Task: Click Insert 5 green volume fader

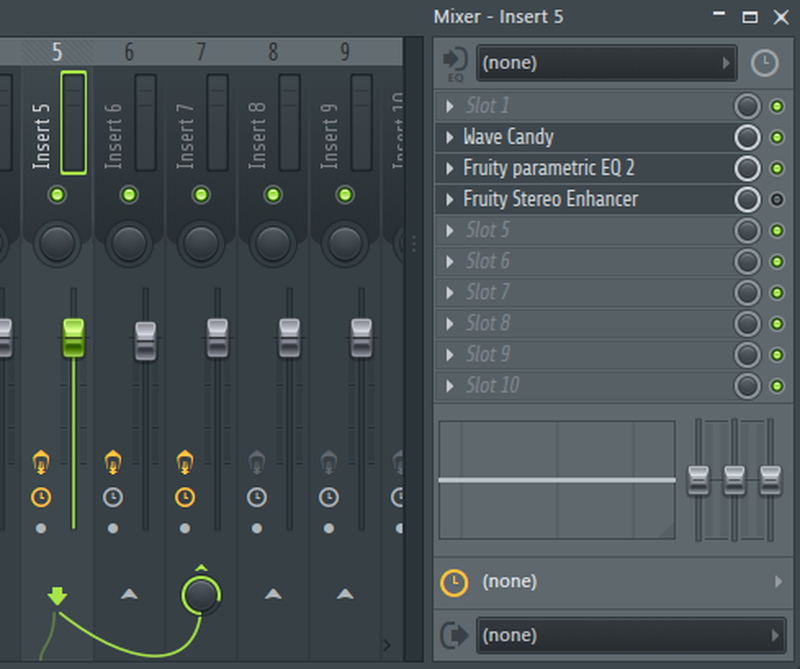Action: coord(73,338)
